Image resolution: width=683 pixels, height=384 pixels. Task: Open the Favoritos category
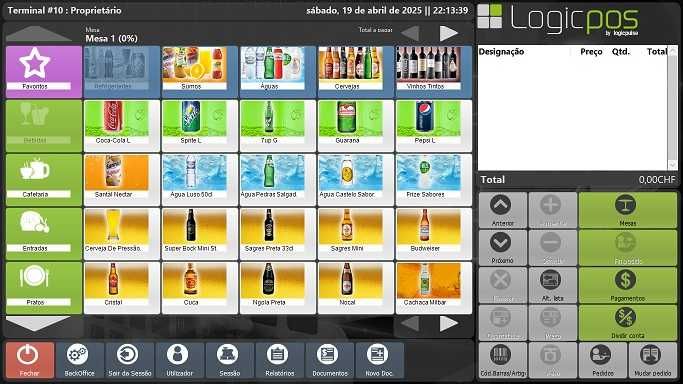44,72
